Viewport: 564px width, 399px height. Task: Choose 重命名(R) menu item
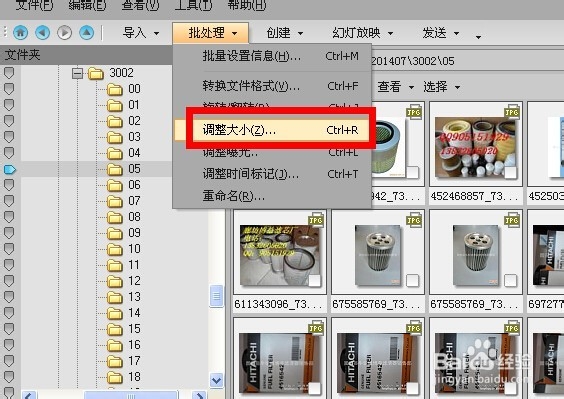pos(272,196)
